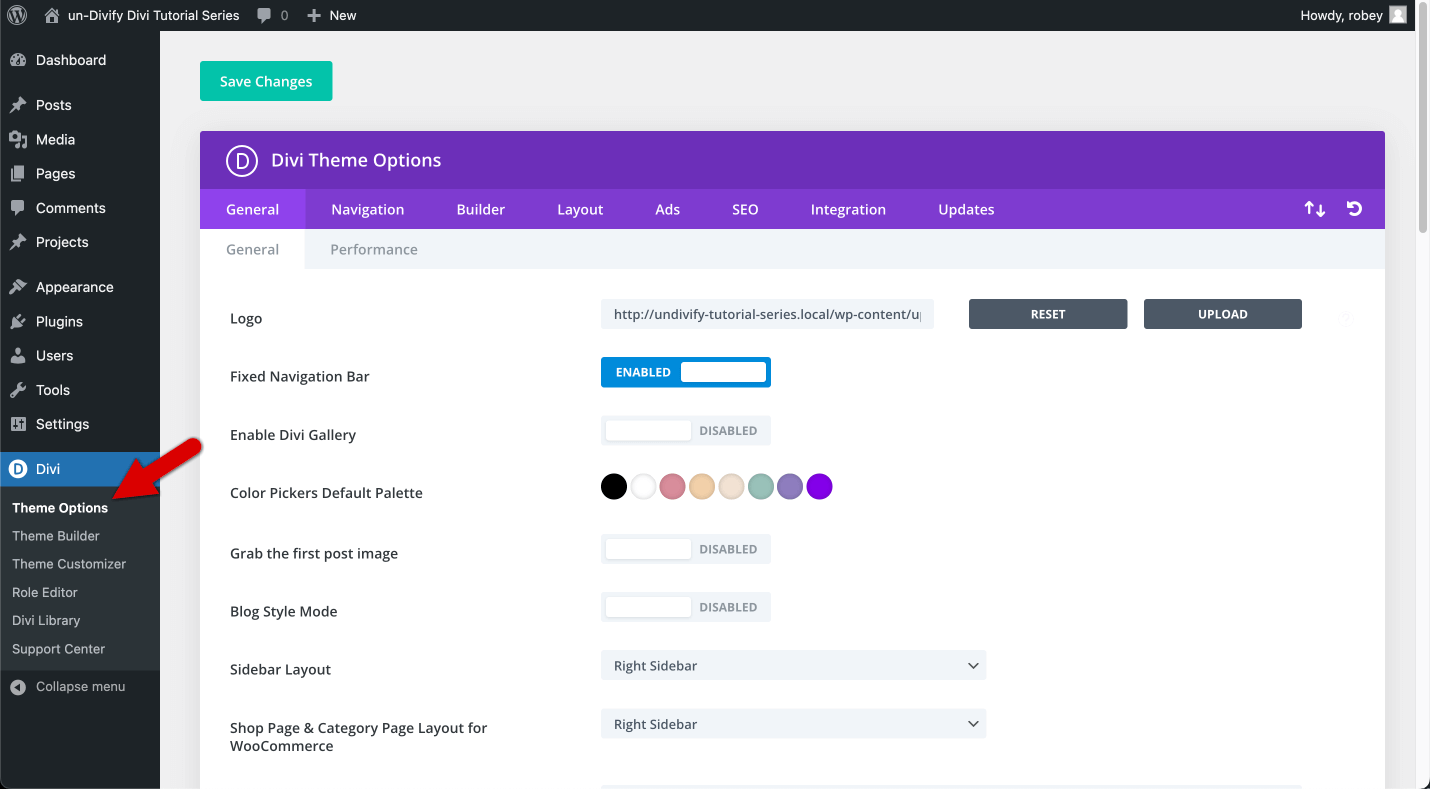Click the import/export arrows icon
Image resolution: width=1430 pixels, height=789 pixels.
click(x=1314, y=209)
